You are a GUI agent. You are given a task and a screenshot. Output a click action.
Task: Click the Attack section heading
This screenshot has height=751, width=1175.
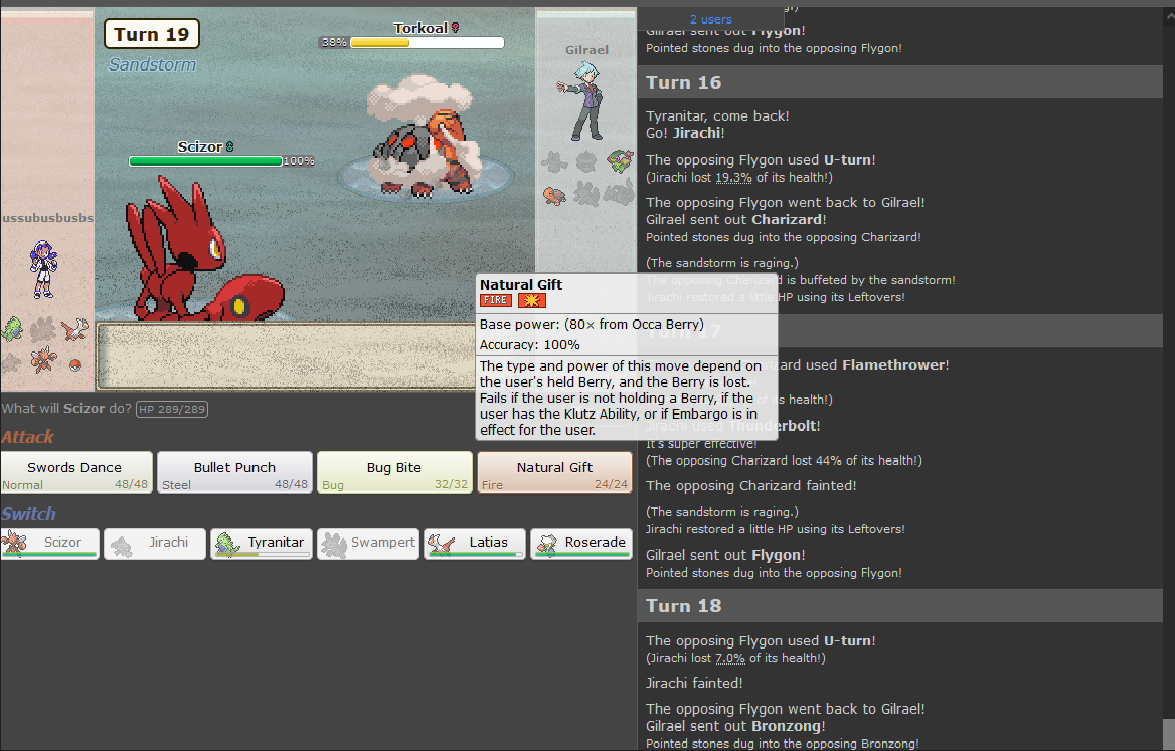pyautogui.click(x=27, y=437)
